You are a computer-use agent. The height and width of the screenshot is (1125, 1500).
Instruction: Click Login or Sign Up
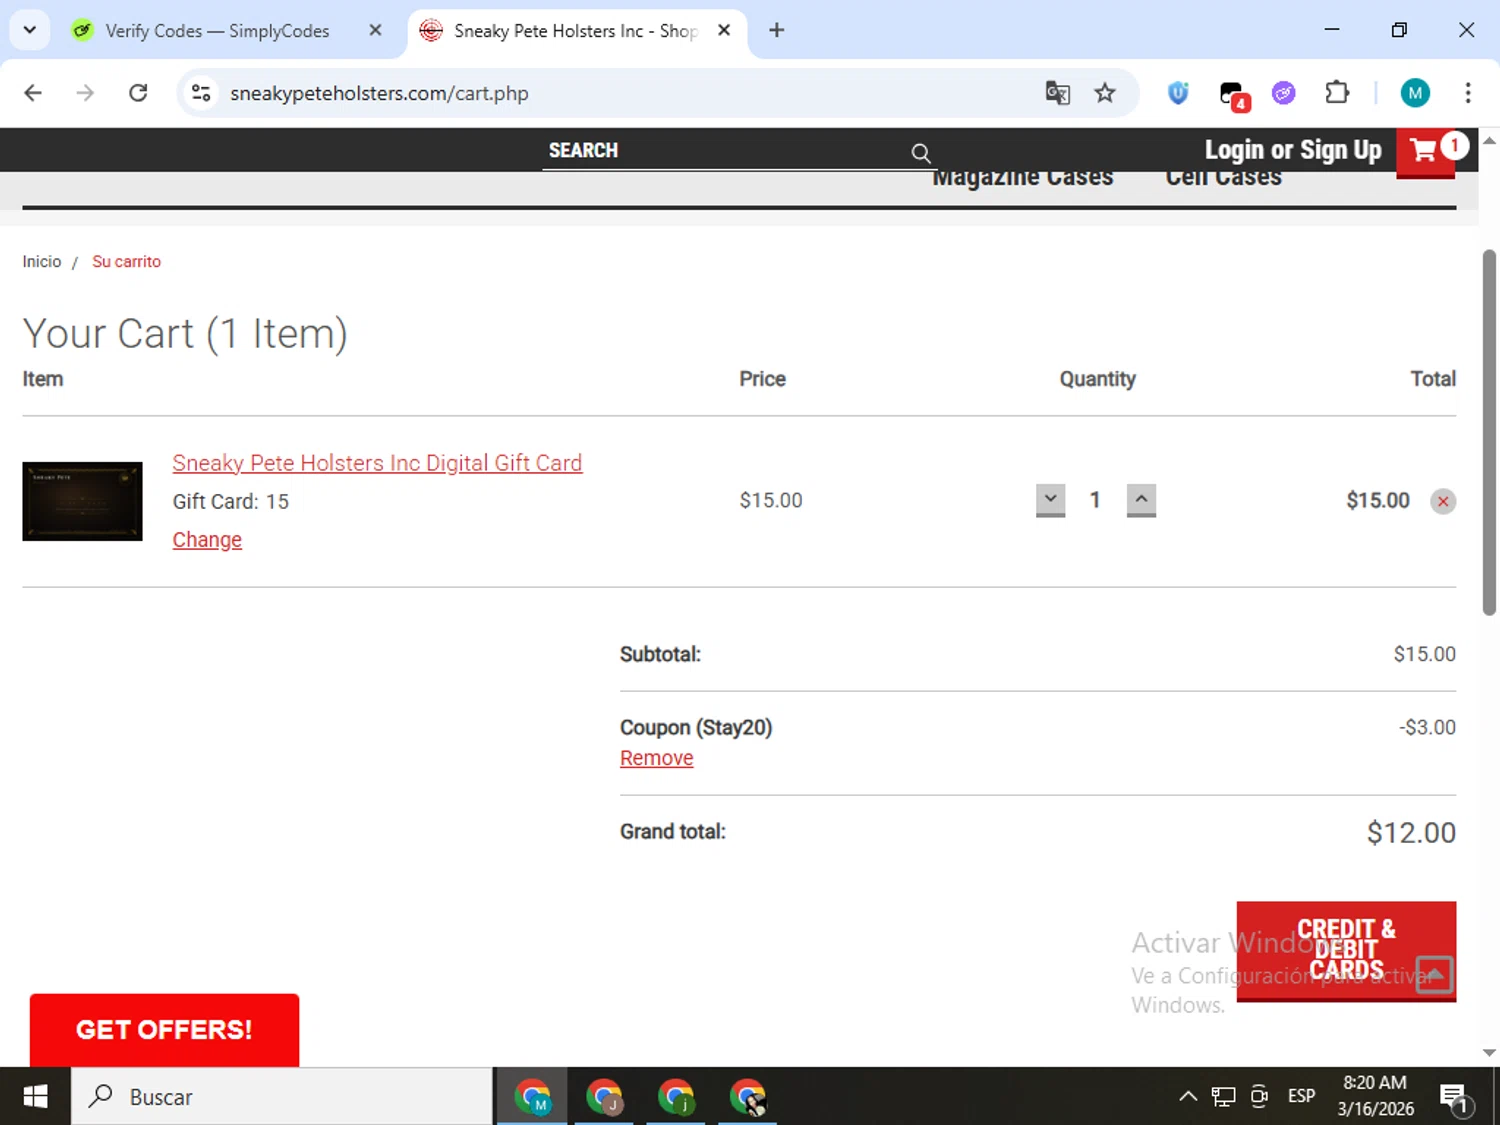[x=1293, y=150]
